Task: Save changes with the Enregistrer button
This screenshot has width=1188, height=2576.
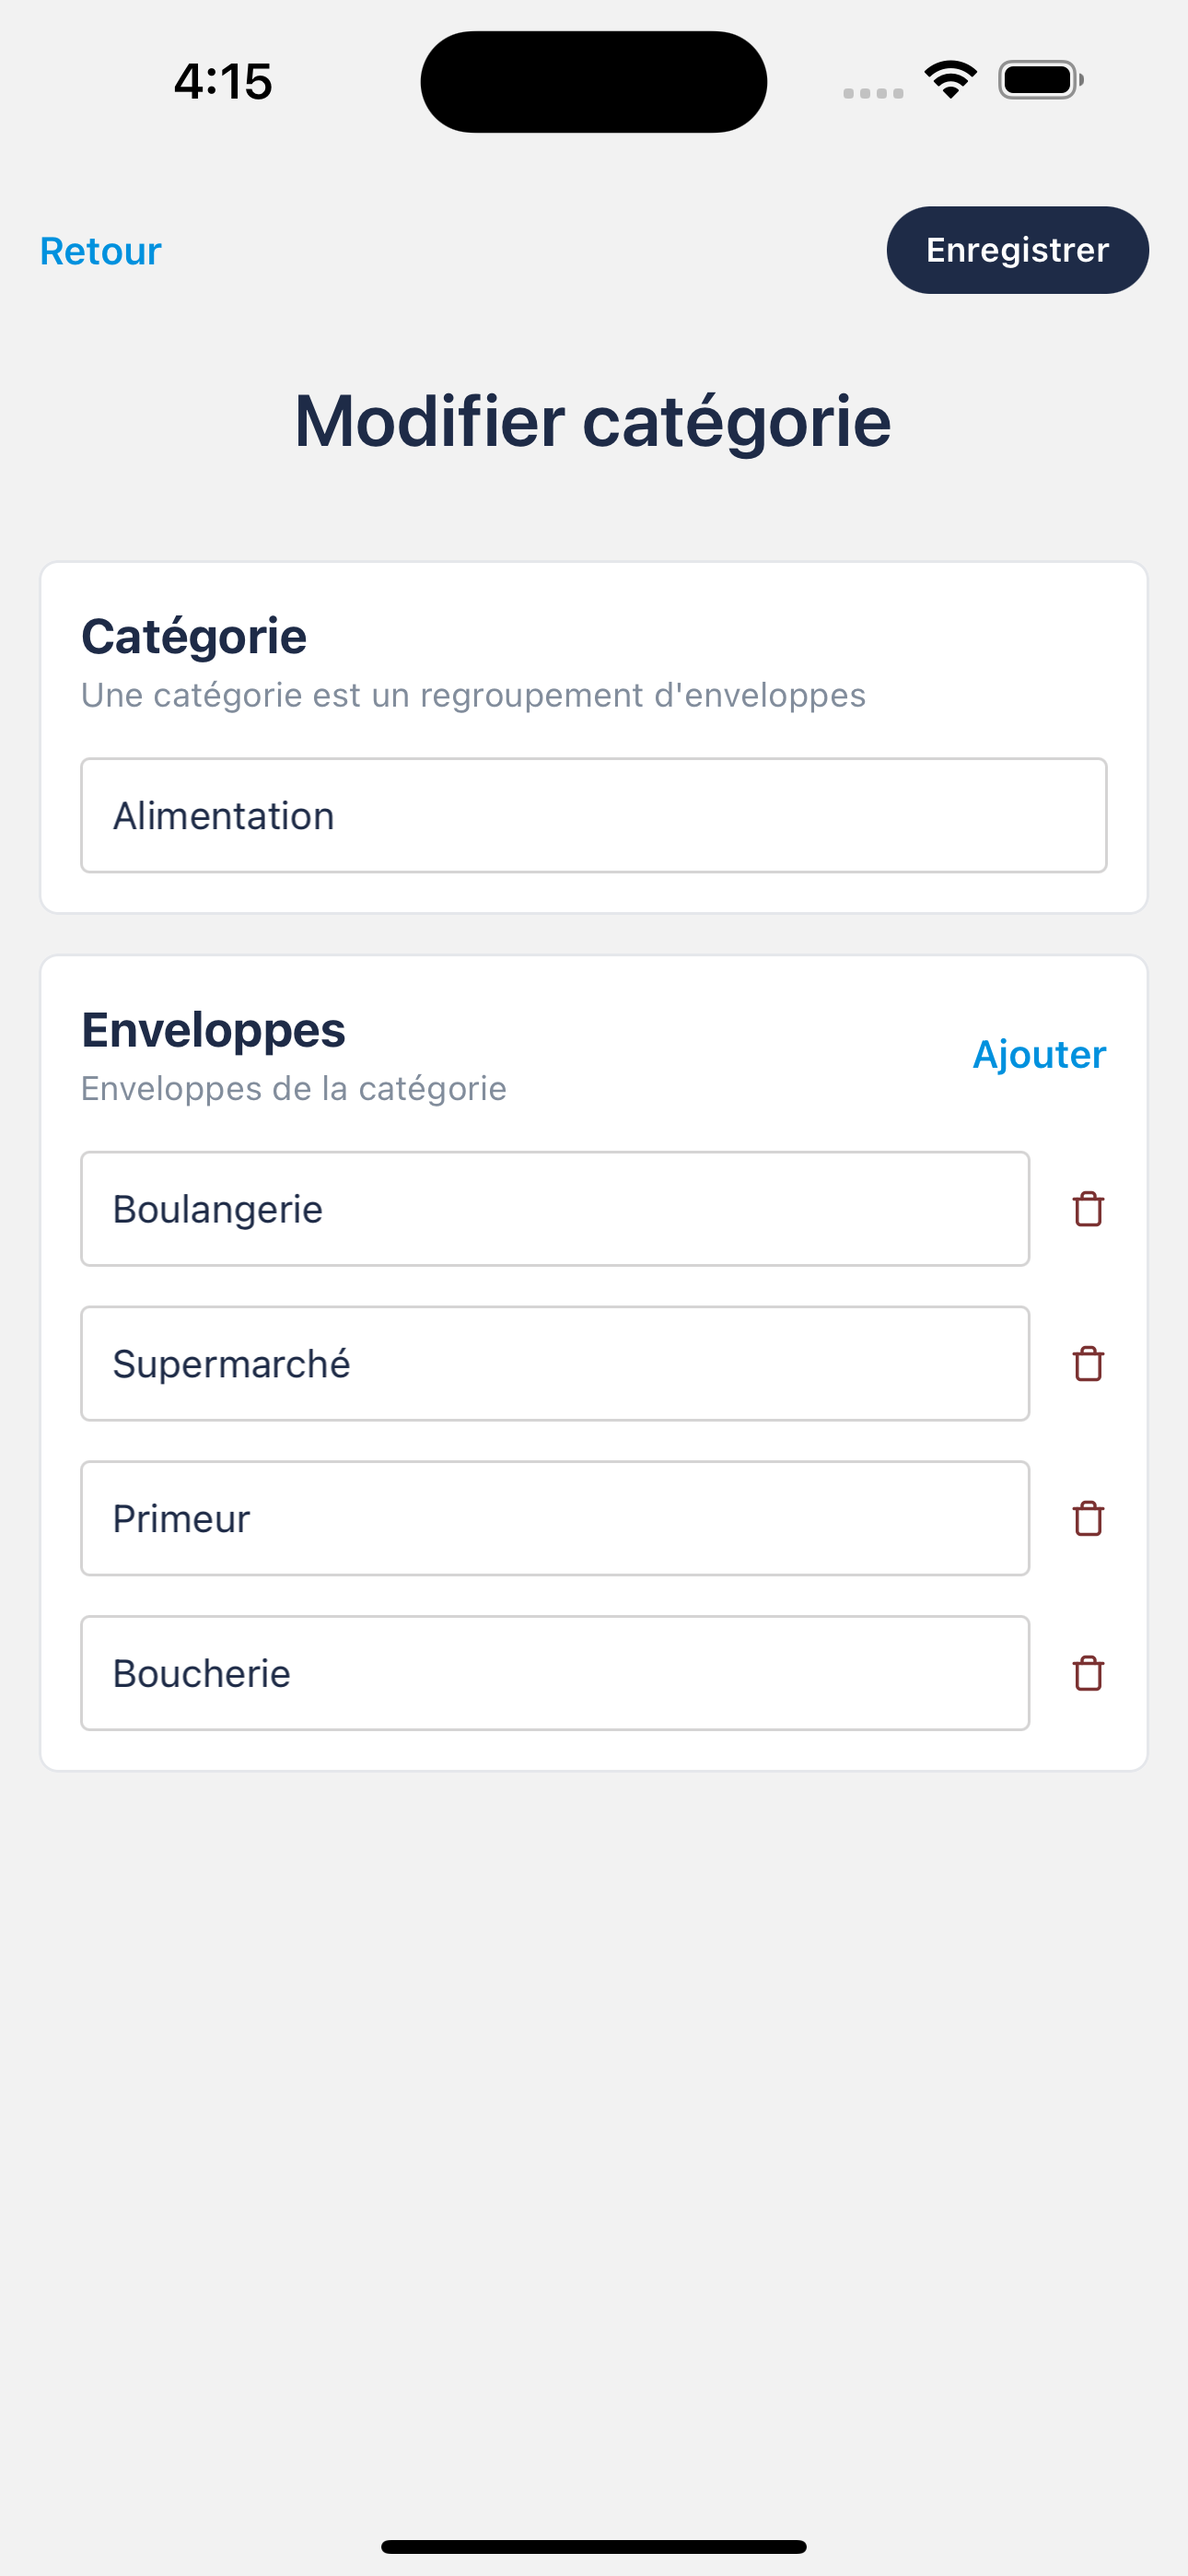Action: 1017,250
